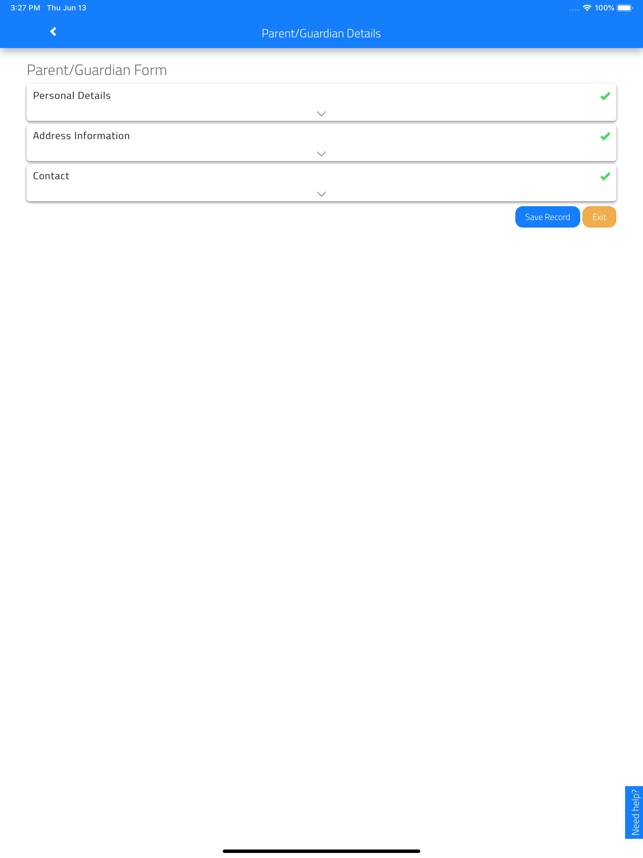
Task: Tap the Thu Jun 13 date in status bar
Action: [x=67, y=8]
